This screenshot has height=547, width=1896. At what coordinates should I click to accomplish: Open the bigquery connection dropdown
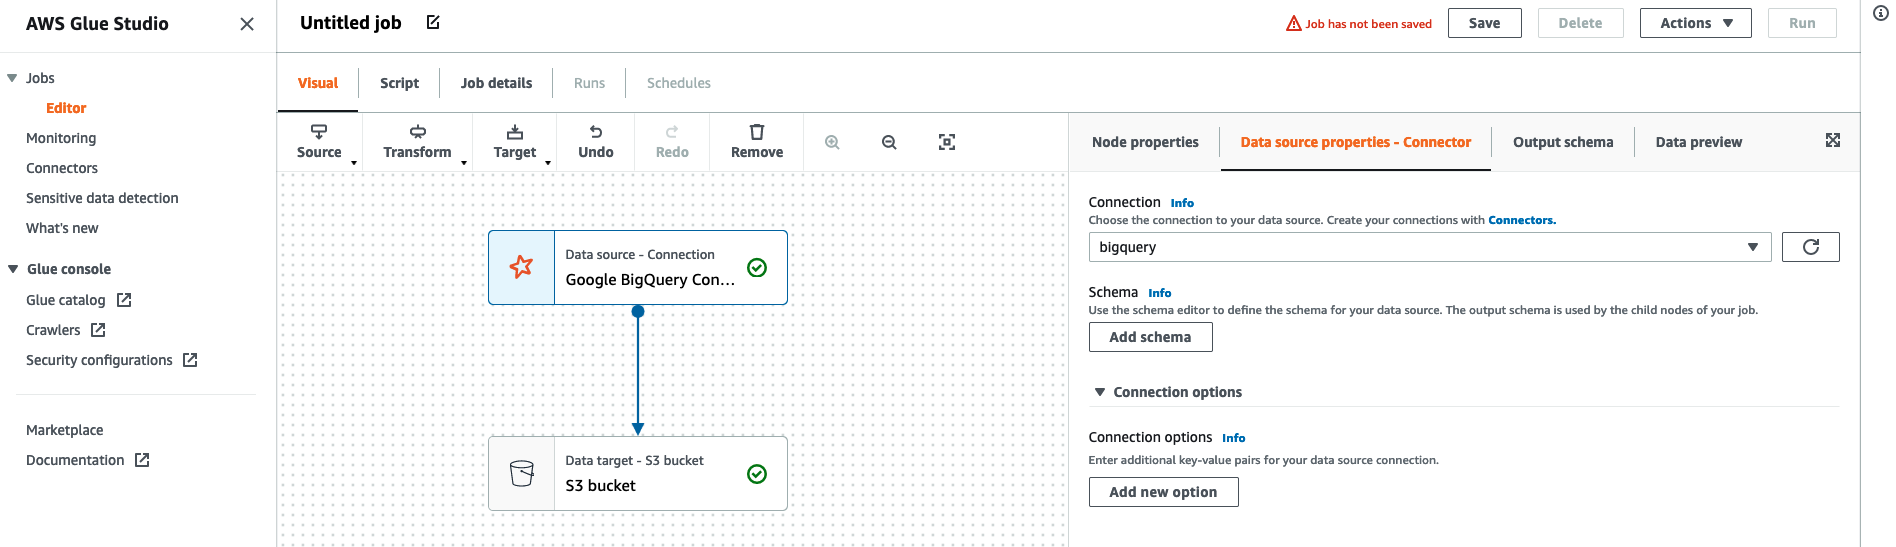1429,247
